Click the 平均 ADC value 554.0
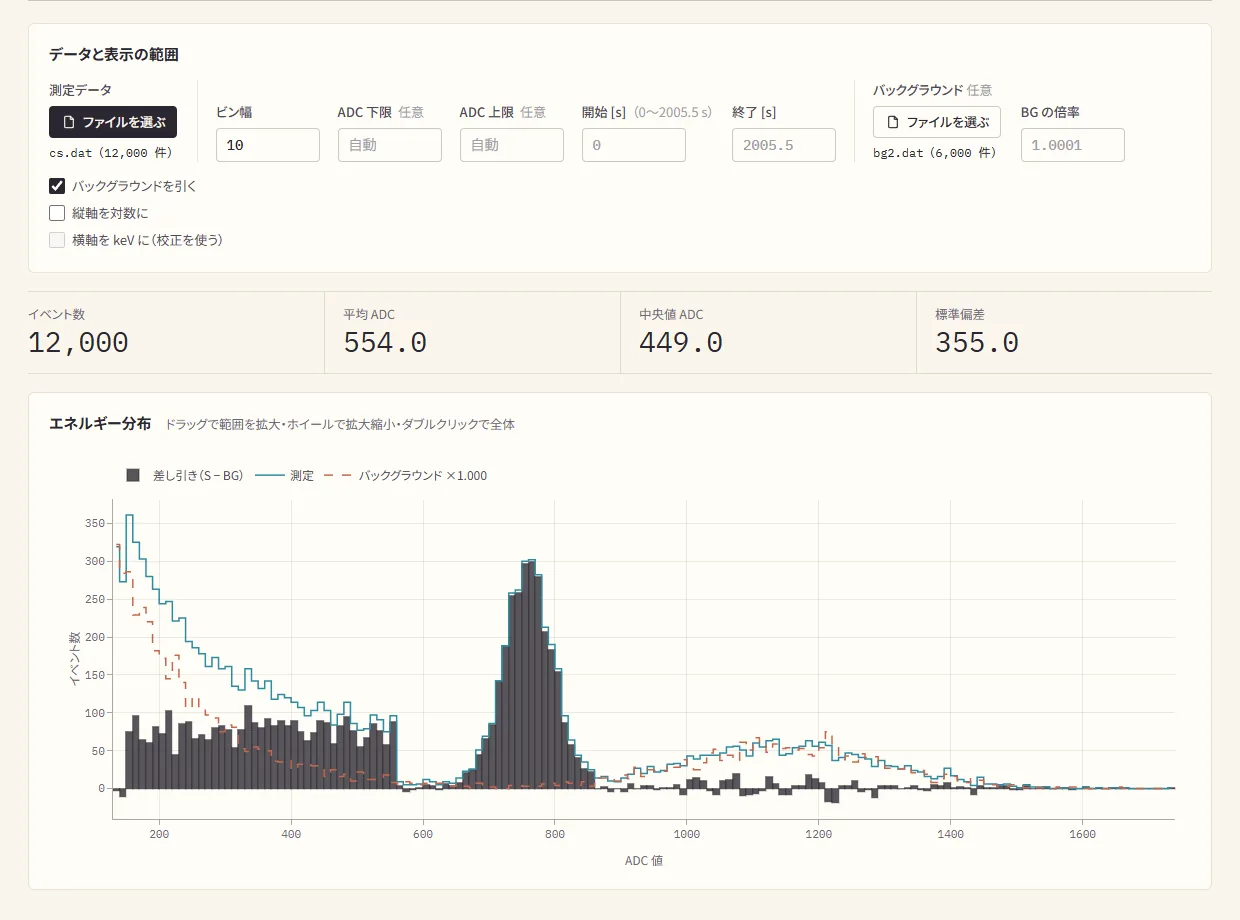Viewport: 1240px width, 920px height. pos(385,343)
